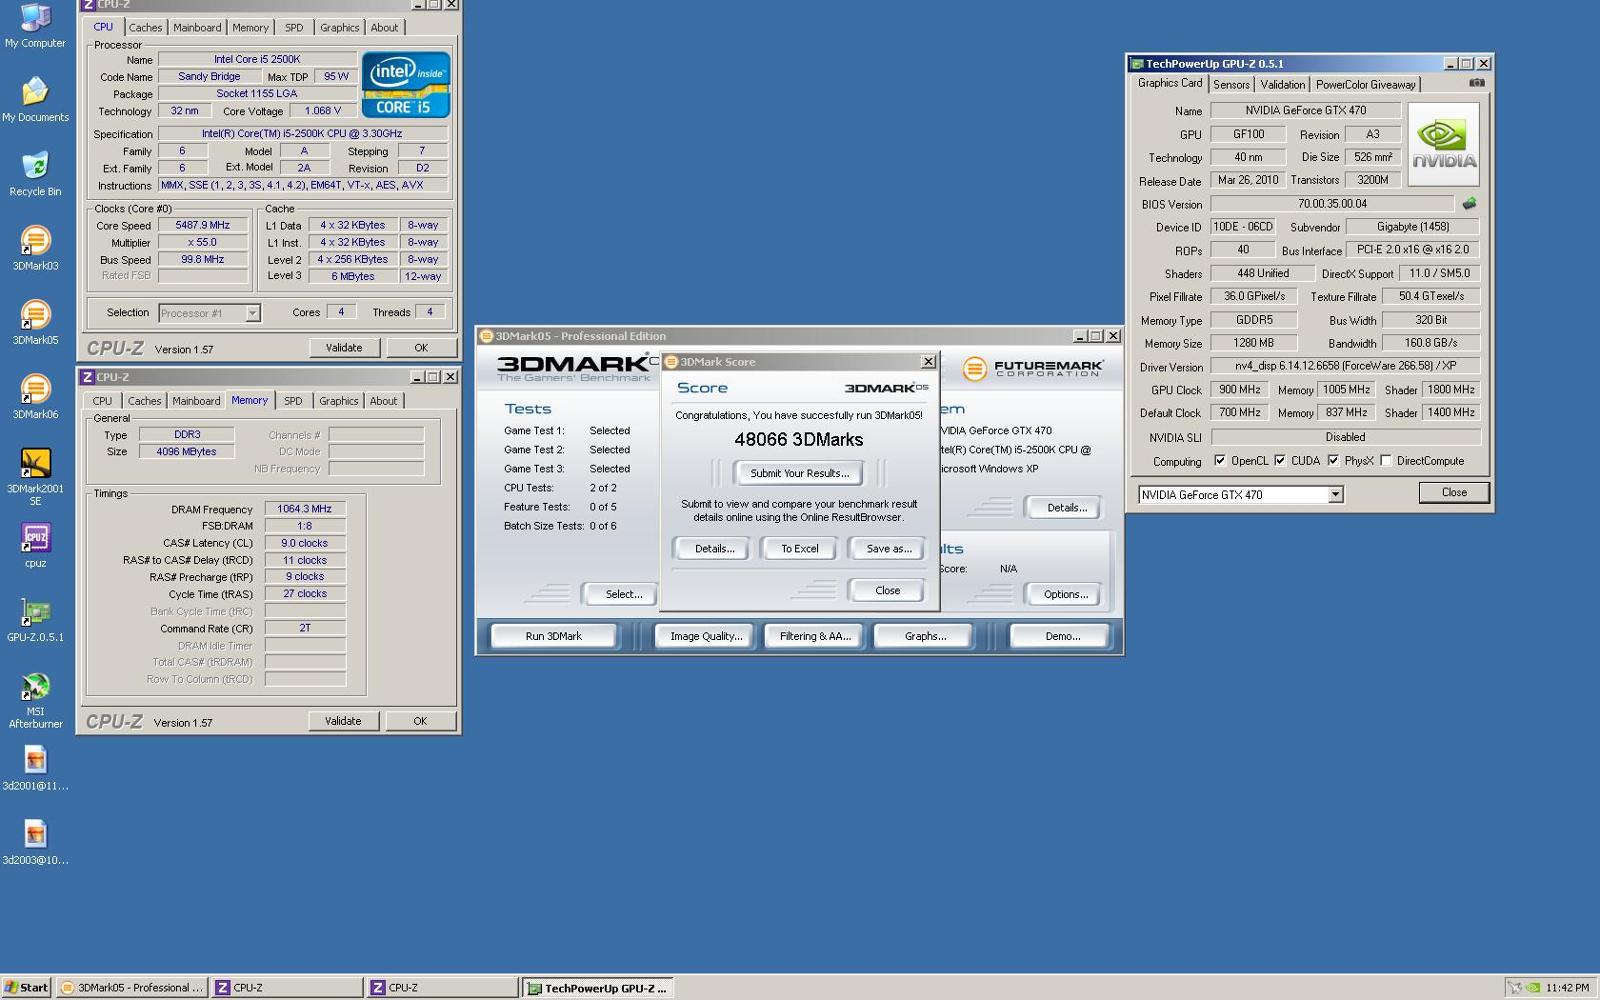Switch to Mainboard tab in top CPU-Z window
Viewport: 1600px width, 1000px height.
pyautogui.click(x=197, y=27)
